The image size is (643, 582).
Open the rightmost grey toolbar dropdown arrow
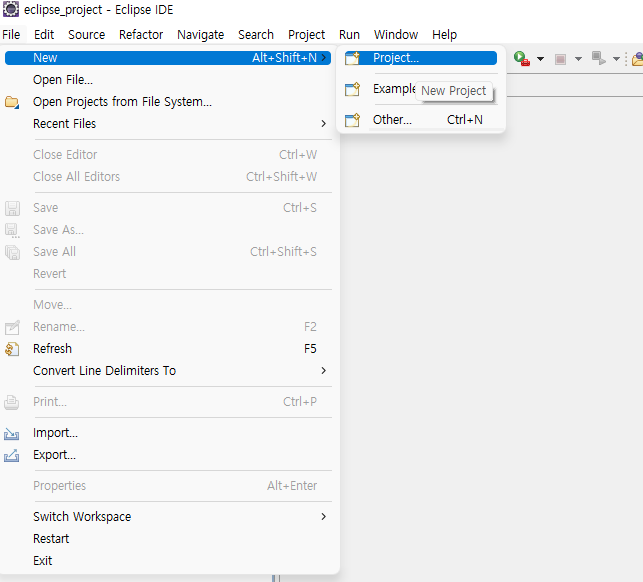616,59
